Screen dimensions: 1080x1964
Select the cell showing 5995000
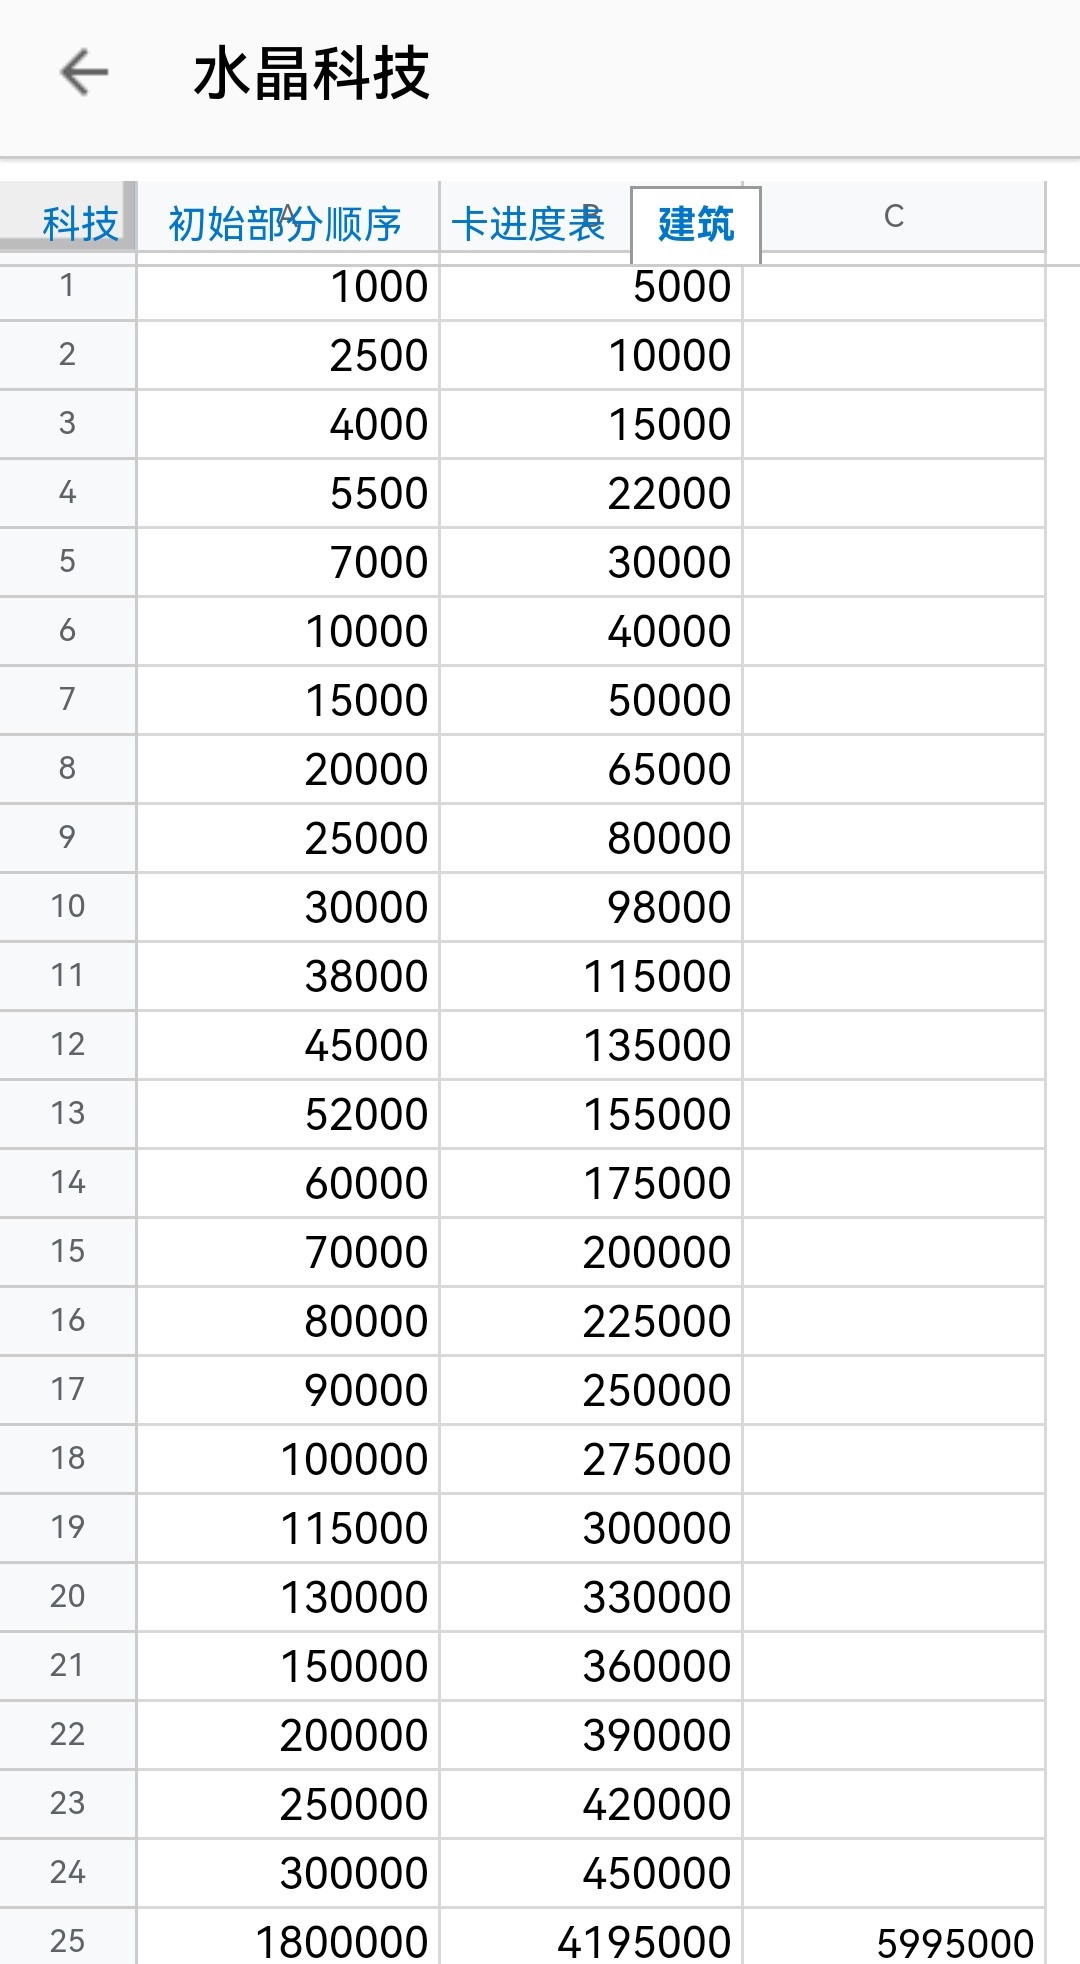[894, 1942]
